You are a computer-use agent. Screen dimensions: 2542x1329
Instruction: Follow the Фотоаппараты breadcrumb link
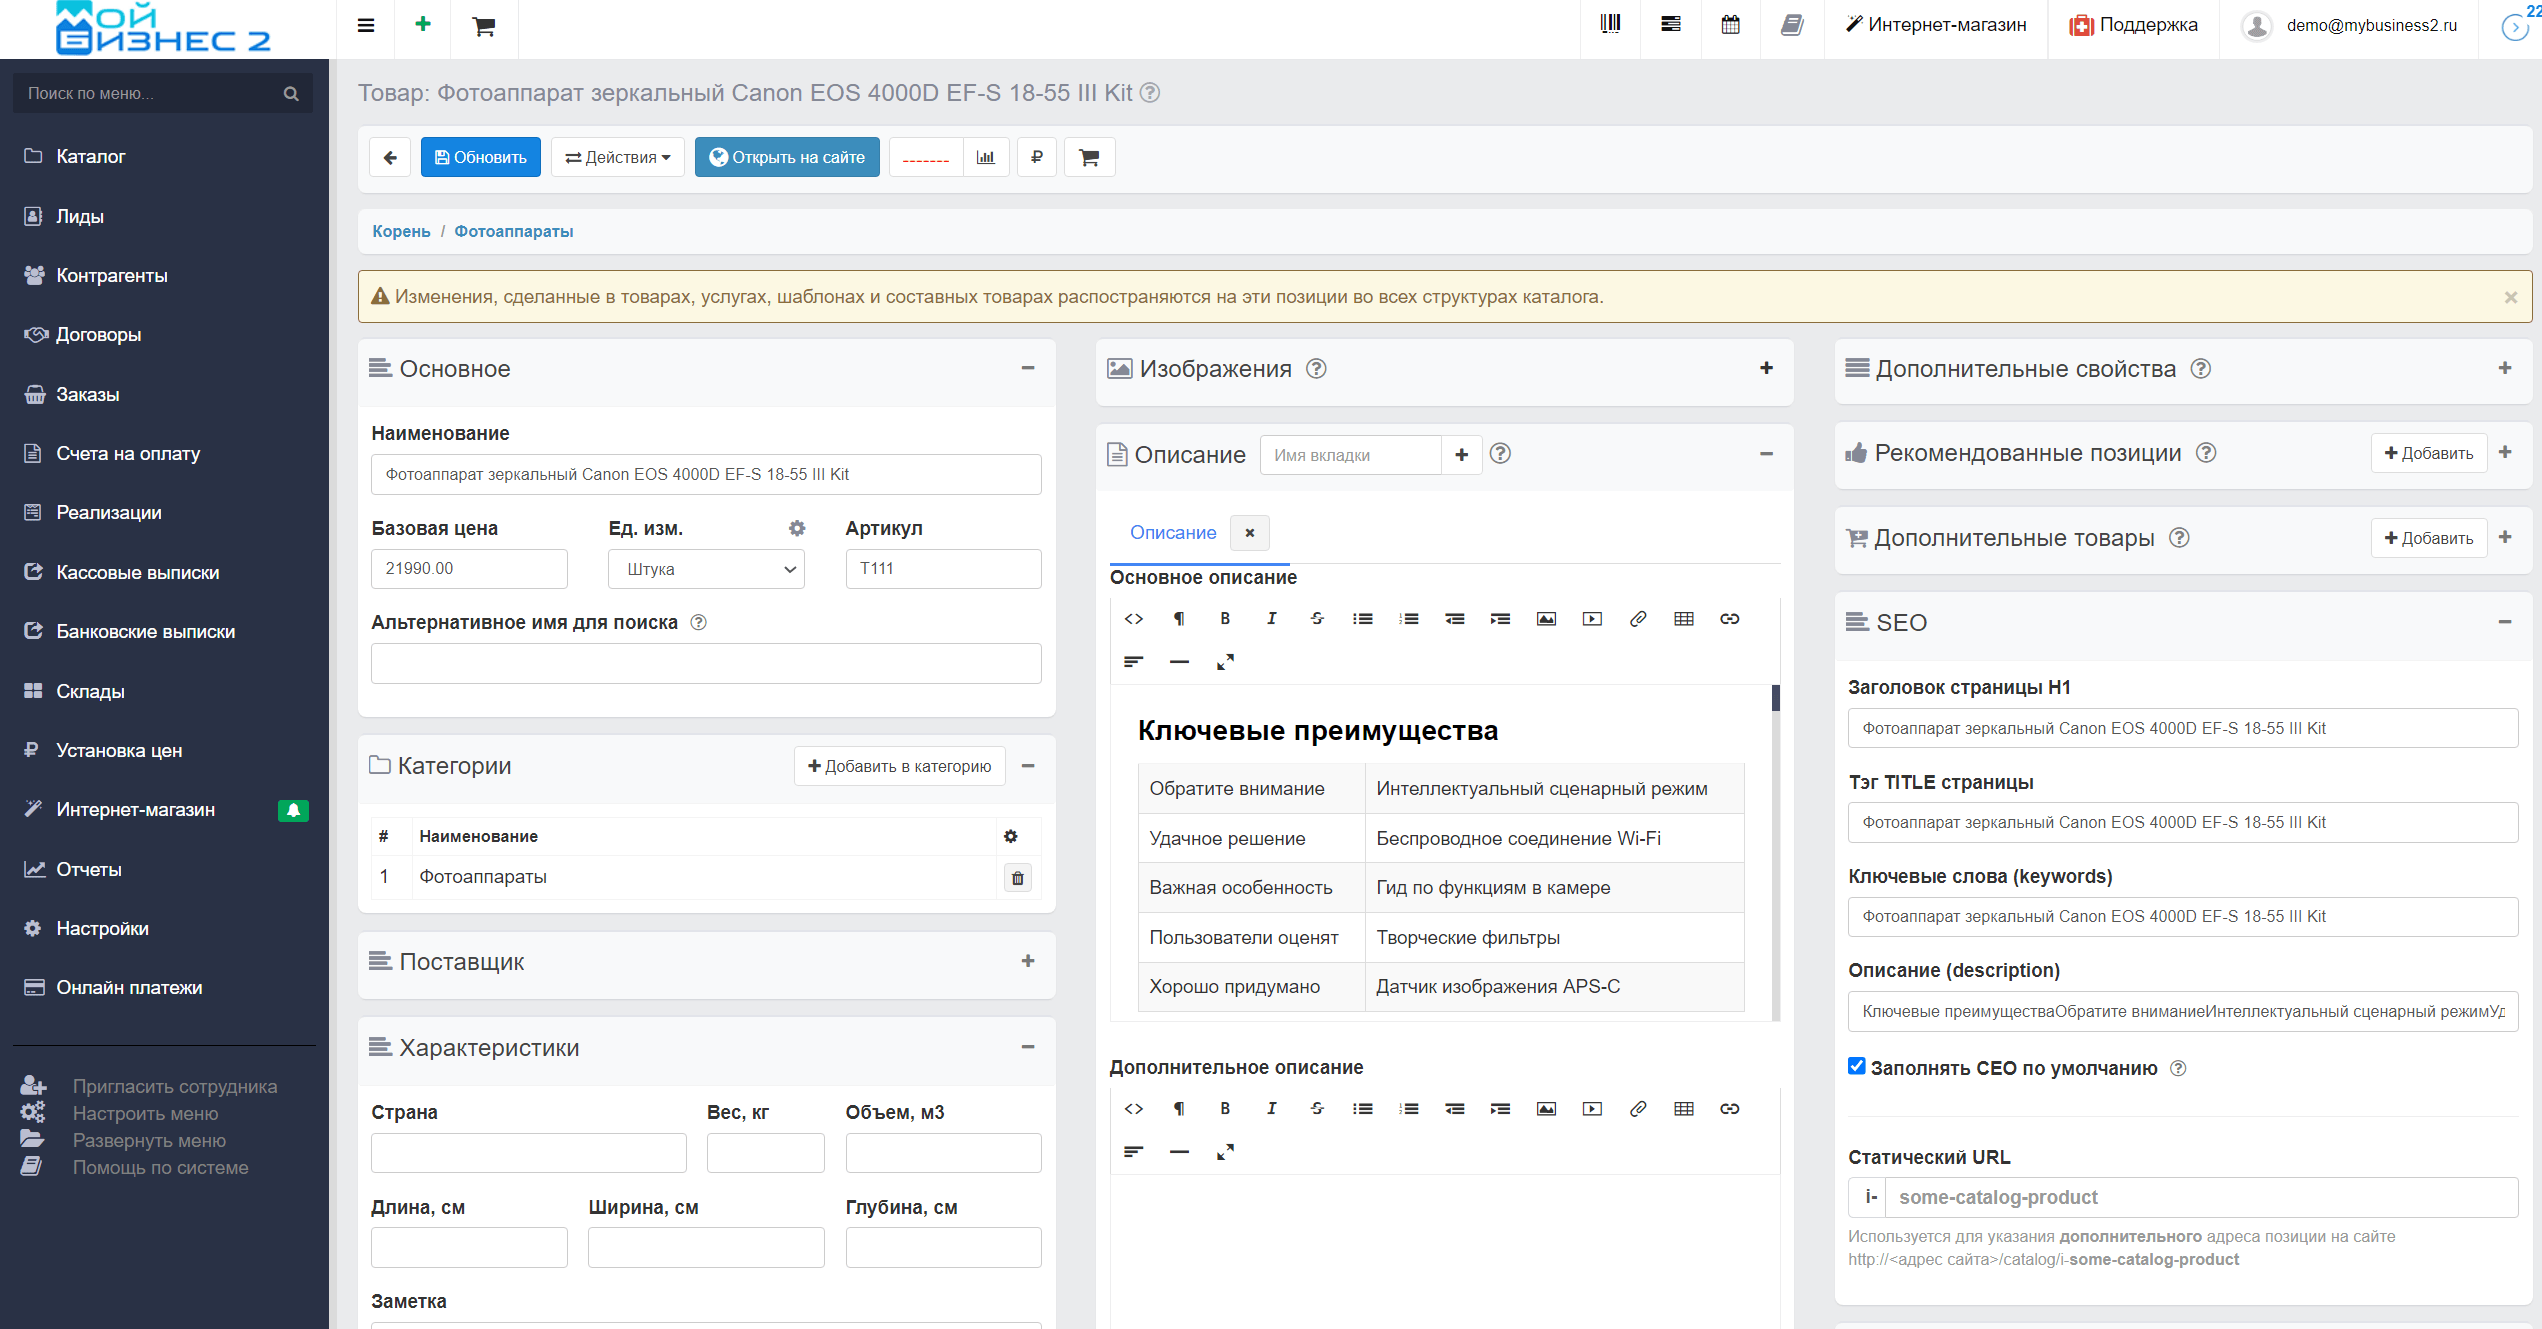pyautogui.click(x=514, y=231)
